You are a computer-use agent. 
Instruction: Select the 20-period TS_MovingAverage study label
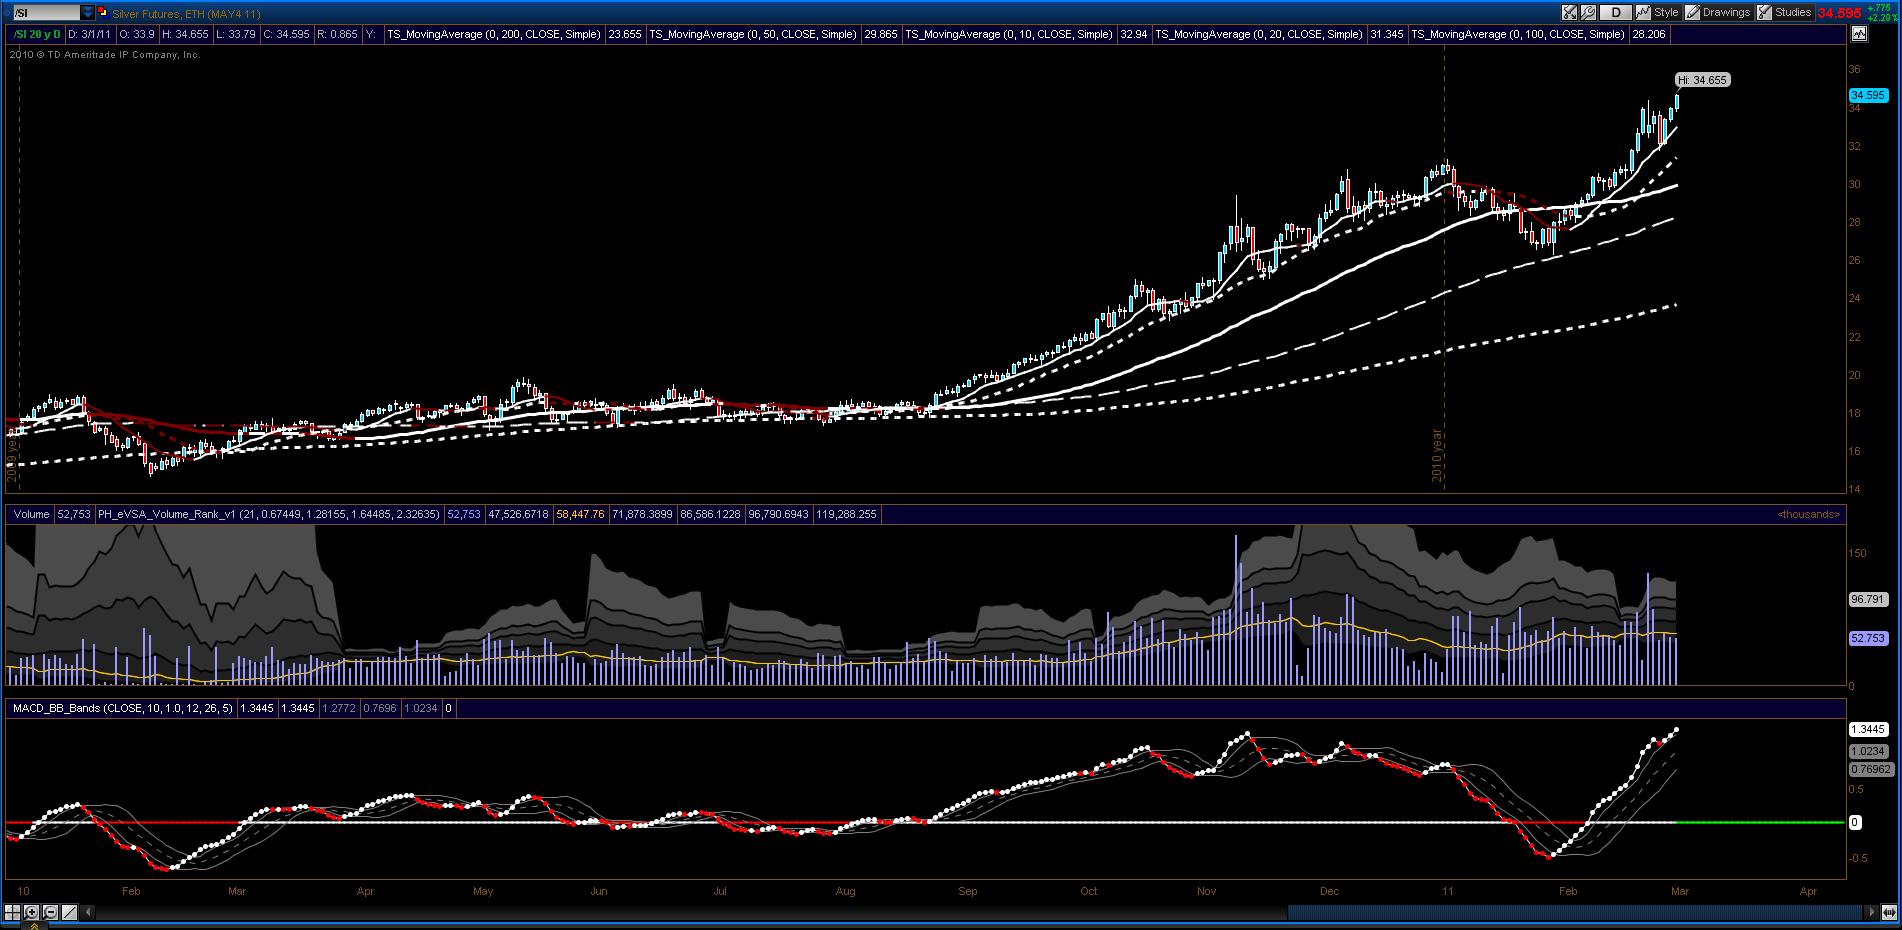tap(1259, 34)
